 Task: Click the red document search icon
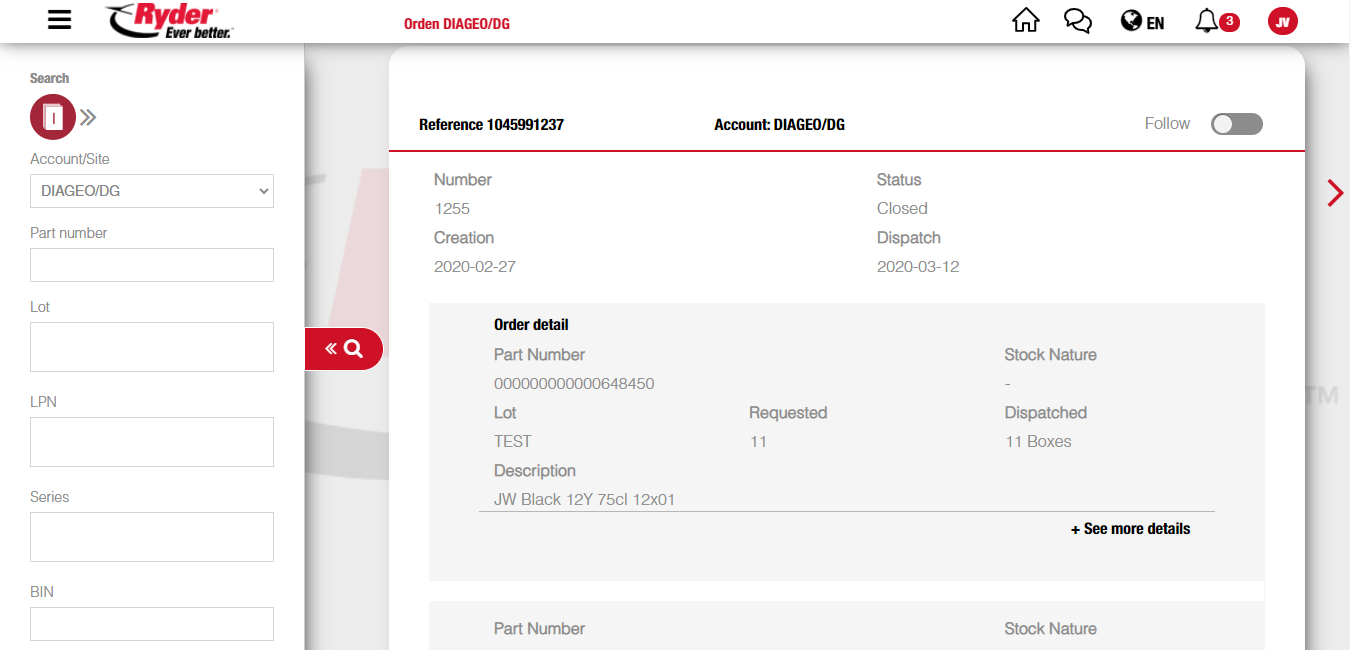point(53,117)
